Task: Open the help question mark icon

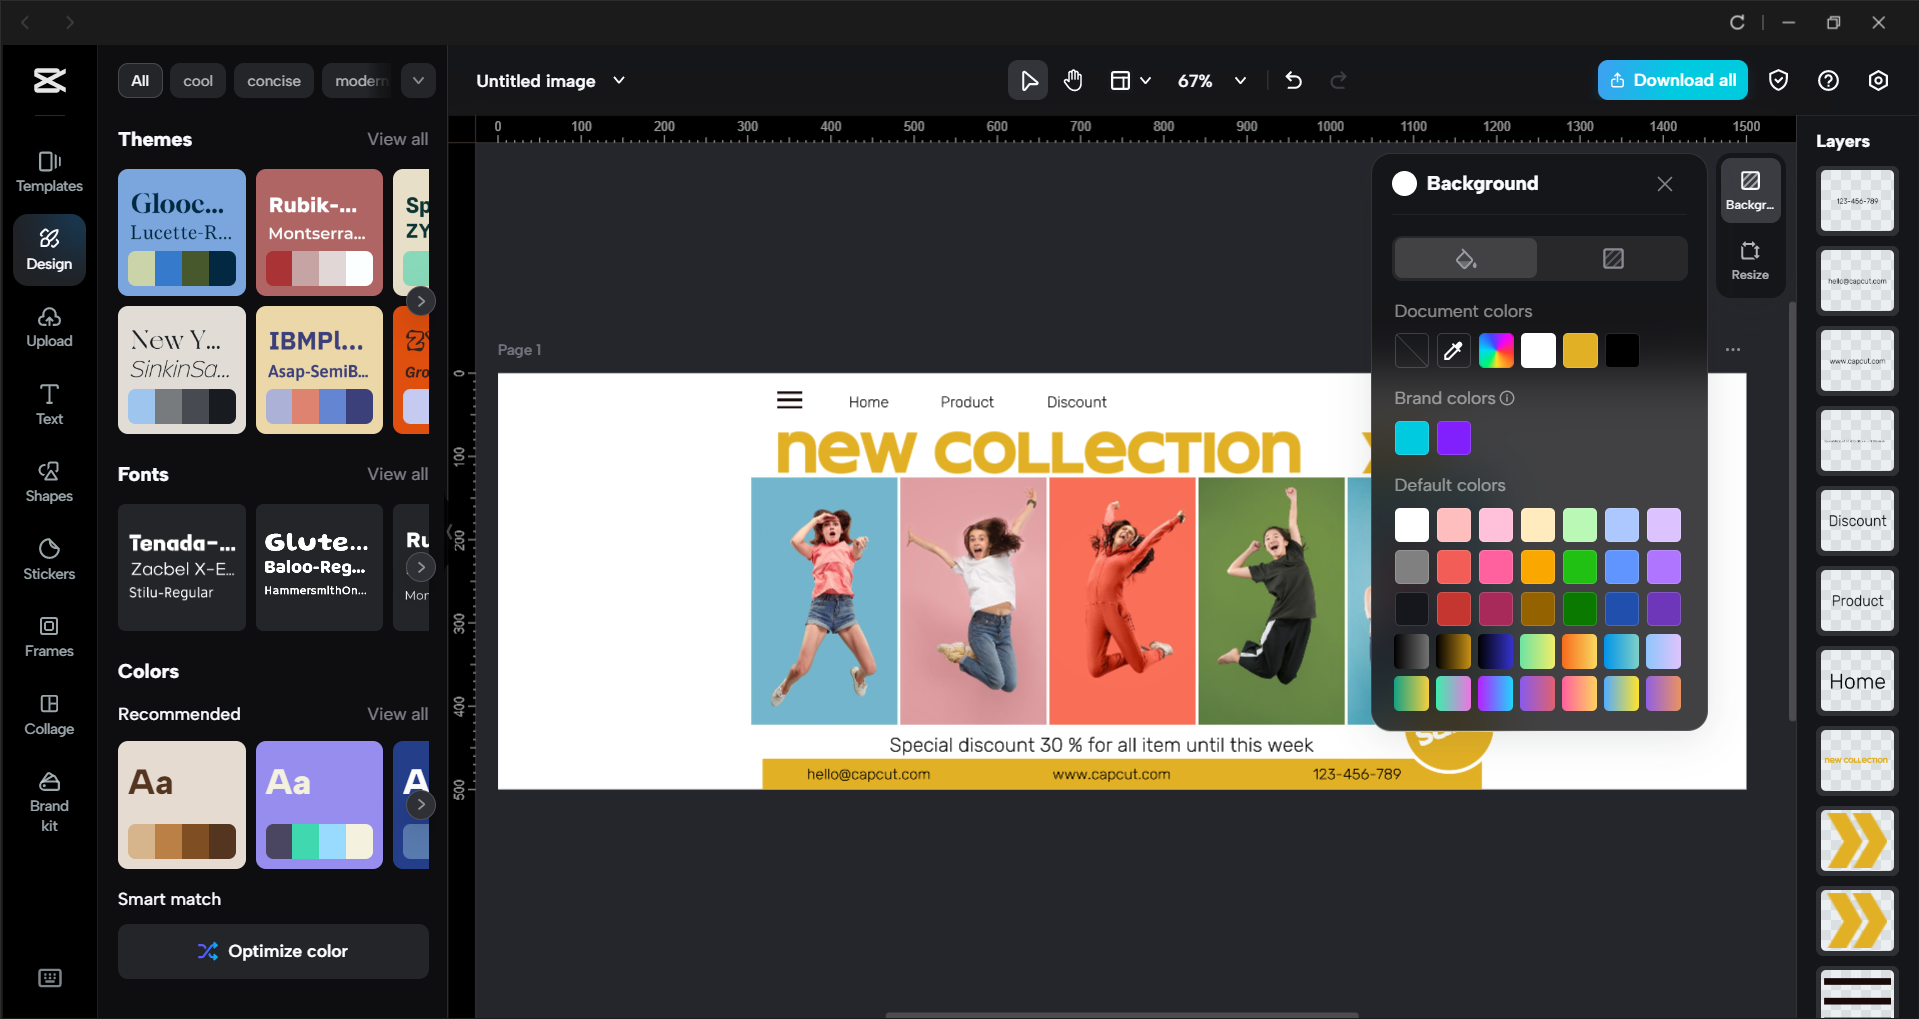Action: pos(1827,81)
